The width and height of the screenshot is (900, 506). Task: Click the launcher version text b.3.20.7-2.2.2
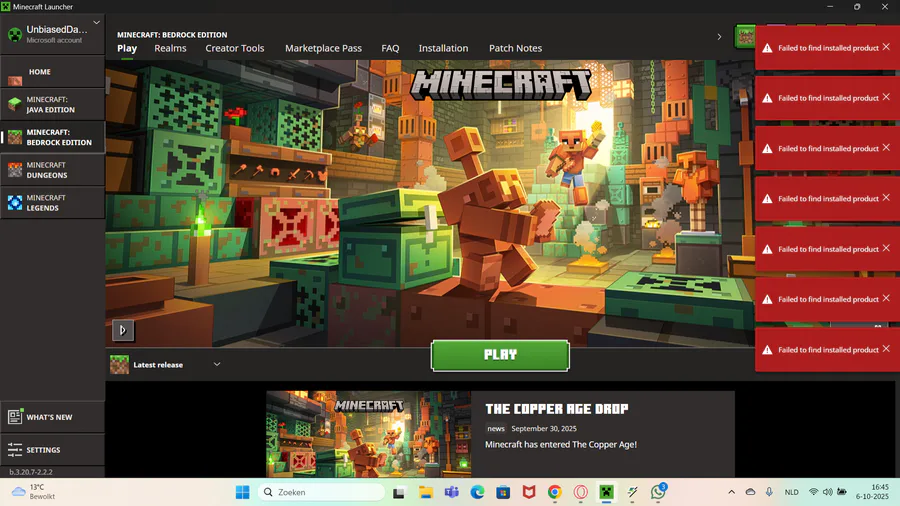(x=31, y=472)
